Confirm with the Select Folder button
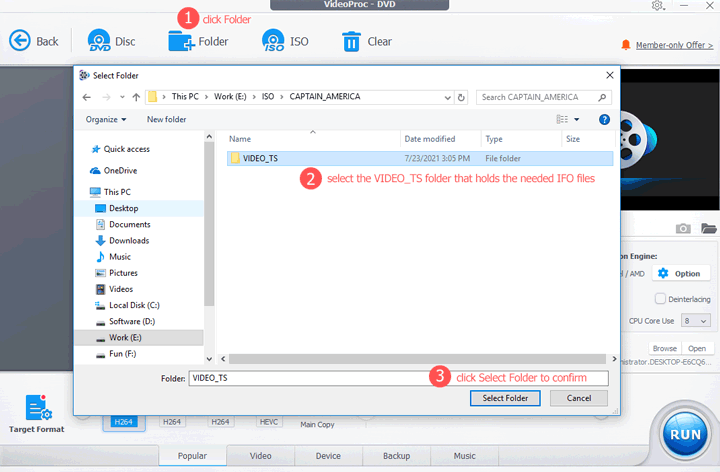The height and width of the screenshot is (472, 720). 505,398
